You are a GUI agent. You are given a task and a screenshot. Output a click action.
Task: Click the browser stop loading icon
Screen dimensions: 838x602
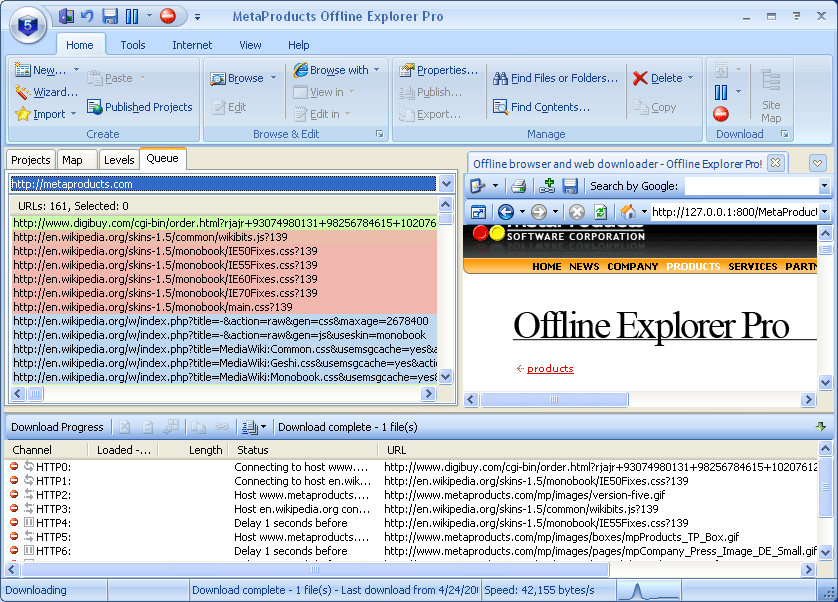pos(577,212)
